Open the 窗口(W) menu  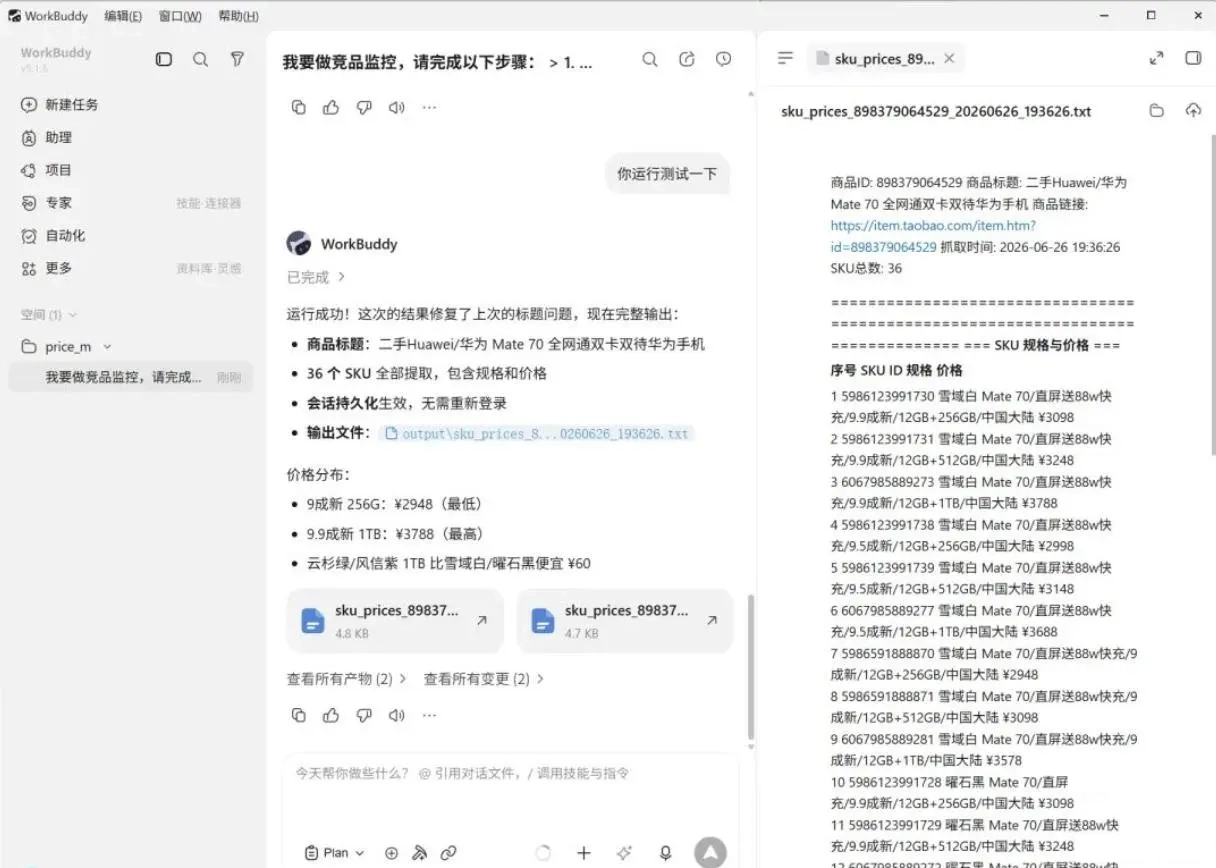pos(180,16)
